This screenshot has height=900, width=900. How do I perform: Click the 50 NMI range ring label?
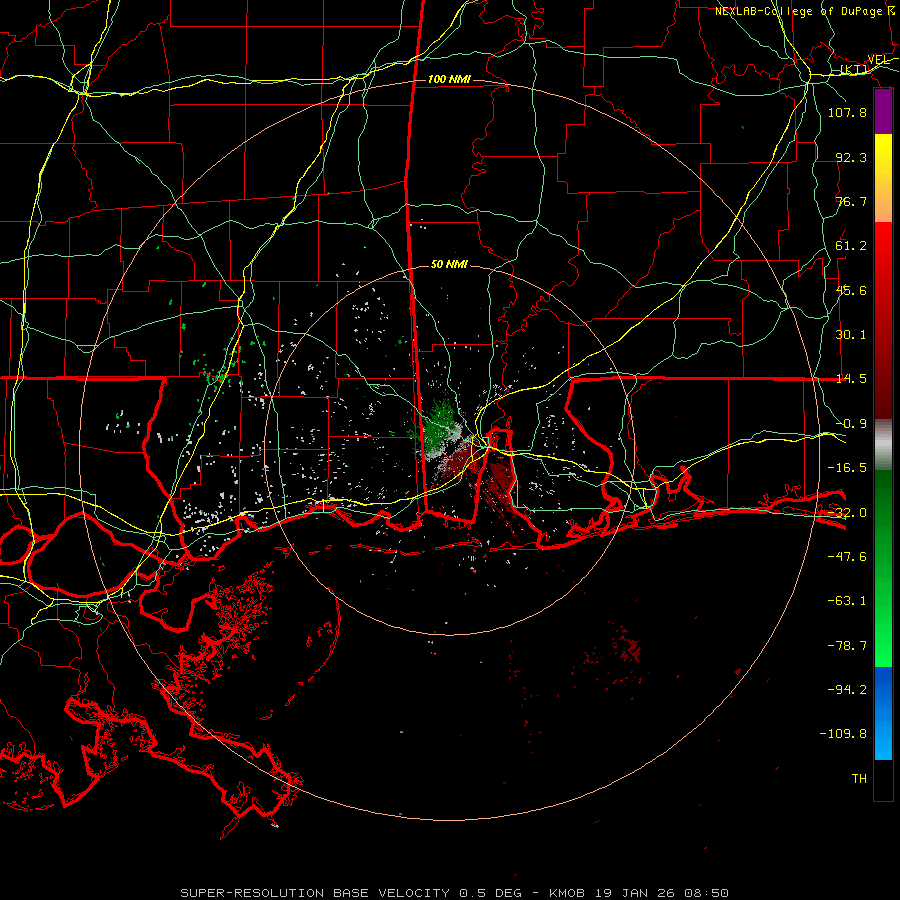449,264
